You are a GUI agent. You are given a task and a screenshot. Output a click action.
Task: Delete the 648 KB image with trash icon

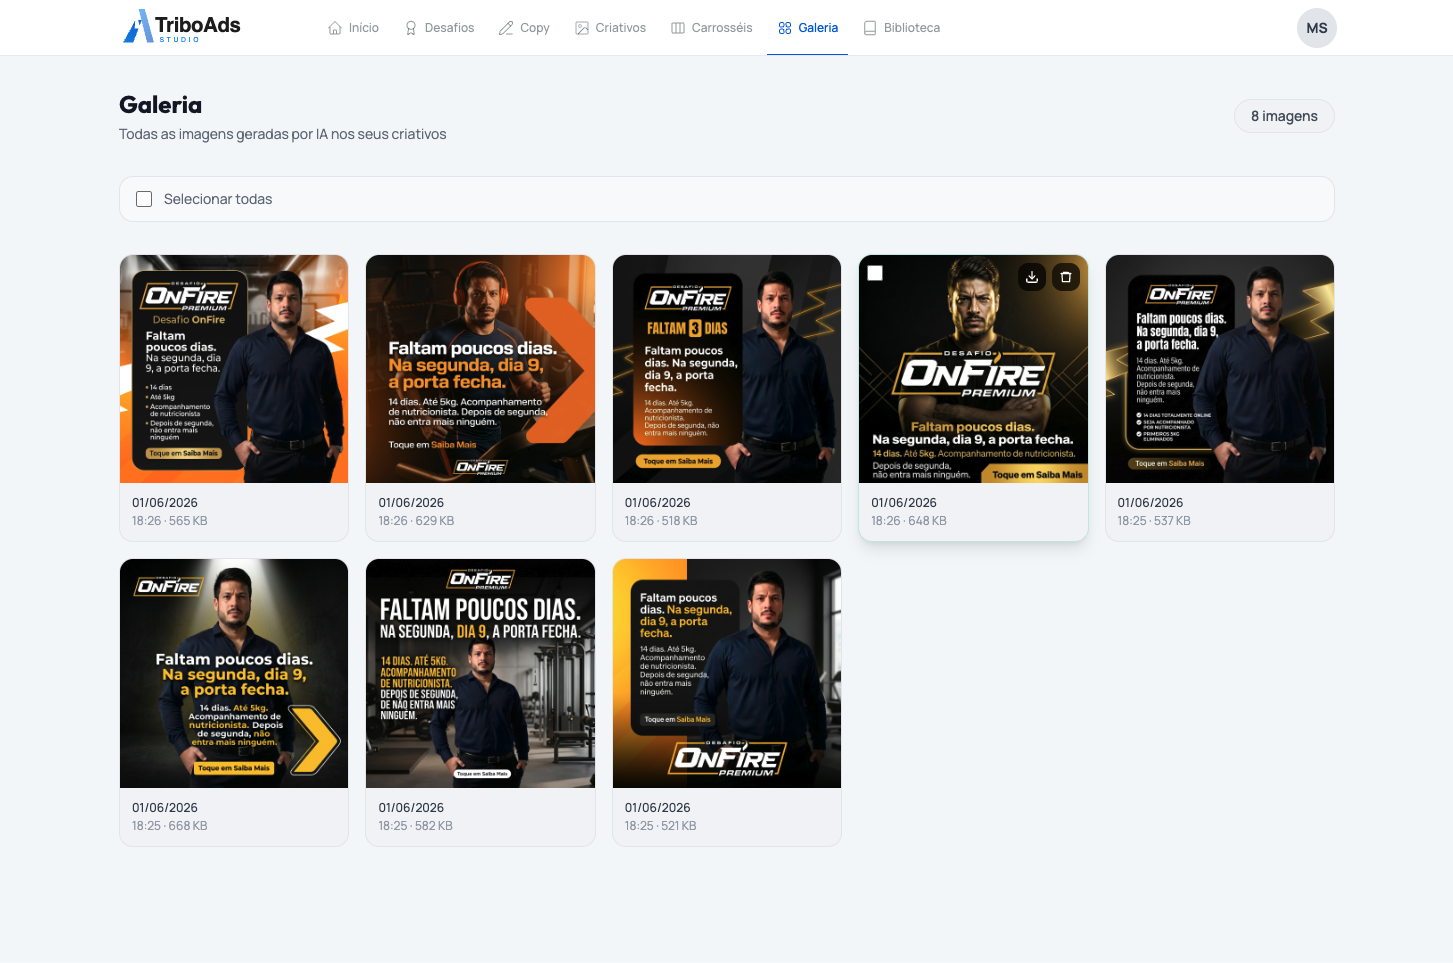[x=1066, y=277]
